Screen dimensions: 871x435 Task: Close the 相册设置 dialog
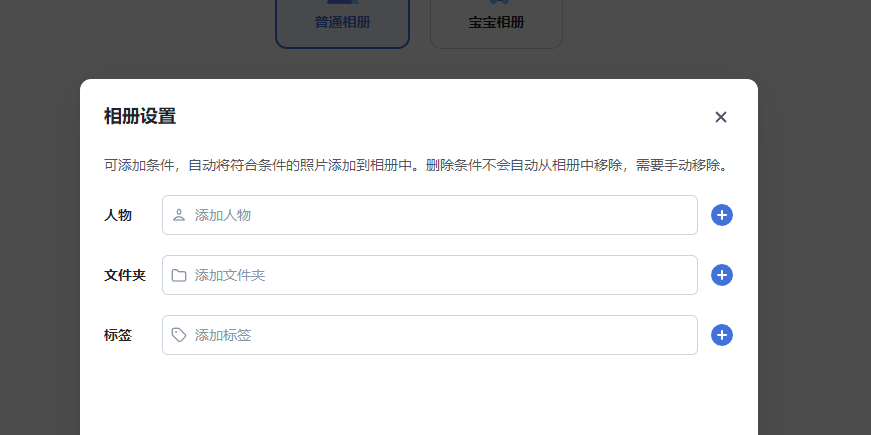(721, 117)
